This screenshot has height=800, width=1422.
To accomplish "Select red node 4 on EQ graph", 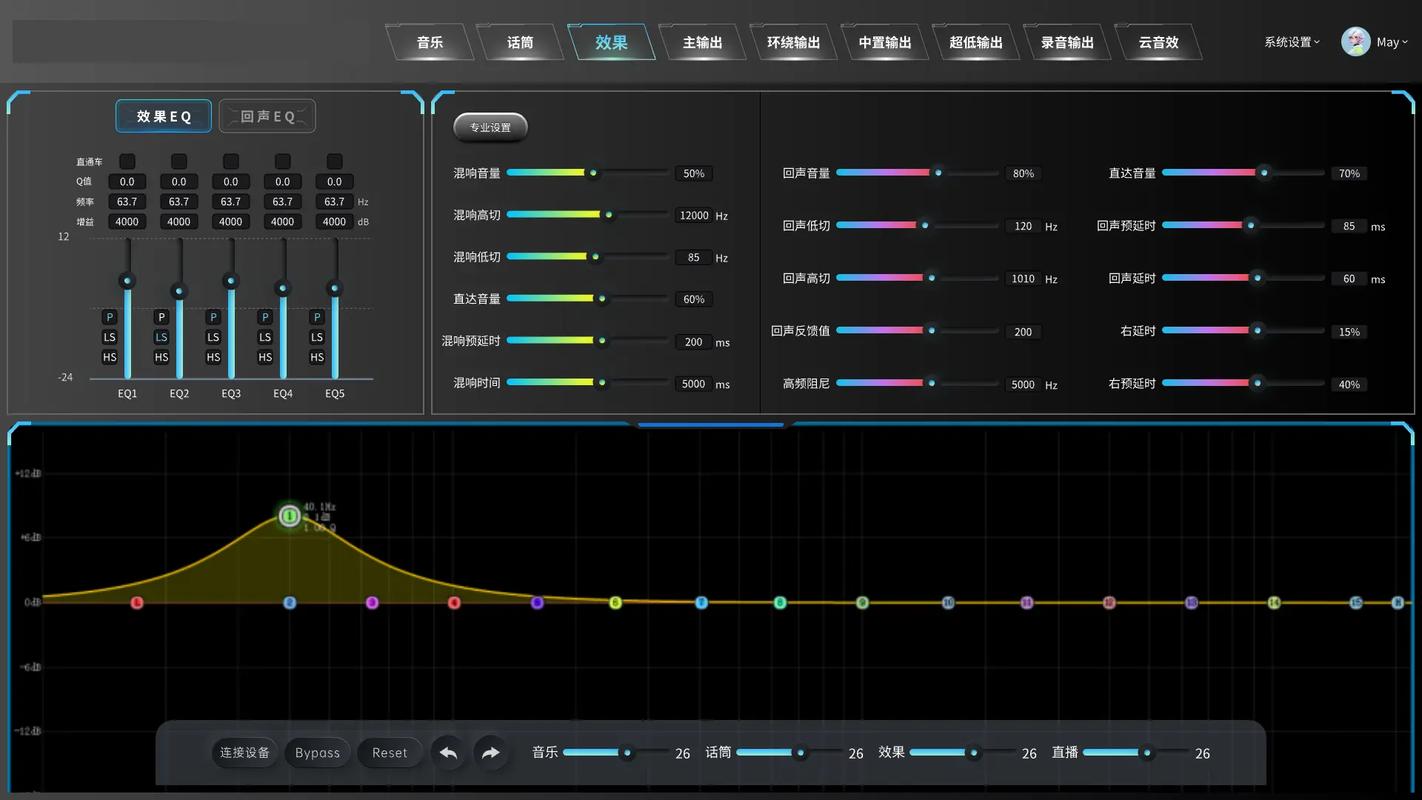I will click(454, 603).
